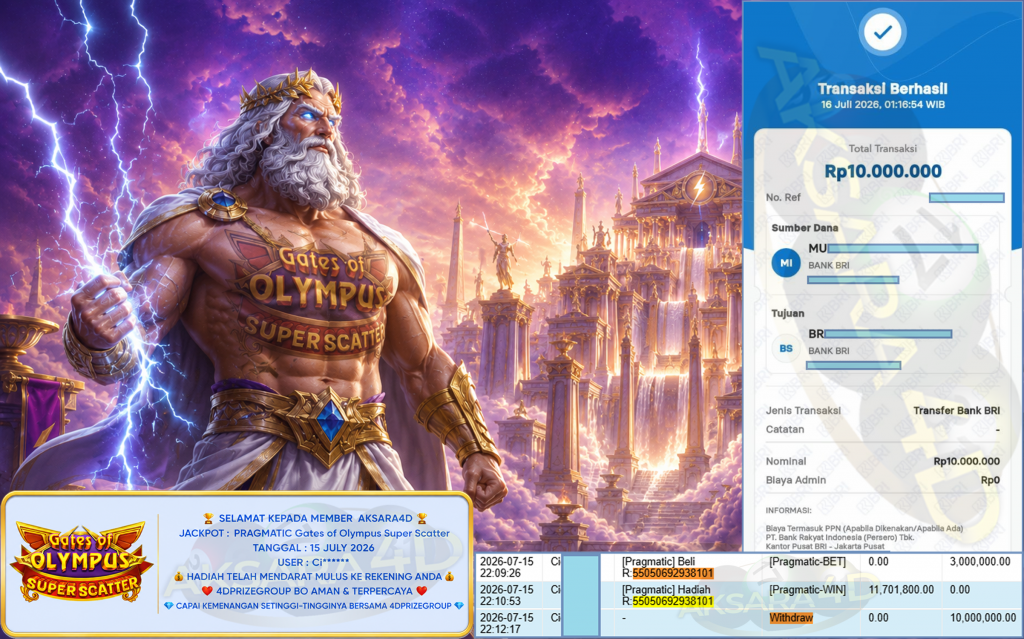Click the BANK BRI text under Tujuan

coord(829,351)
